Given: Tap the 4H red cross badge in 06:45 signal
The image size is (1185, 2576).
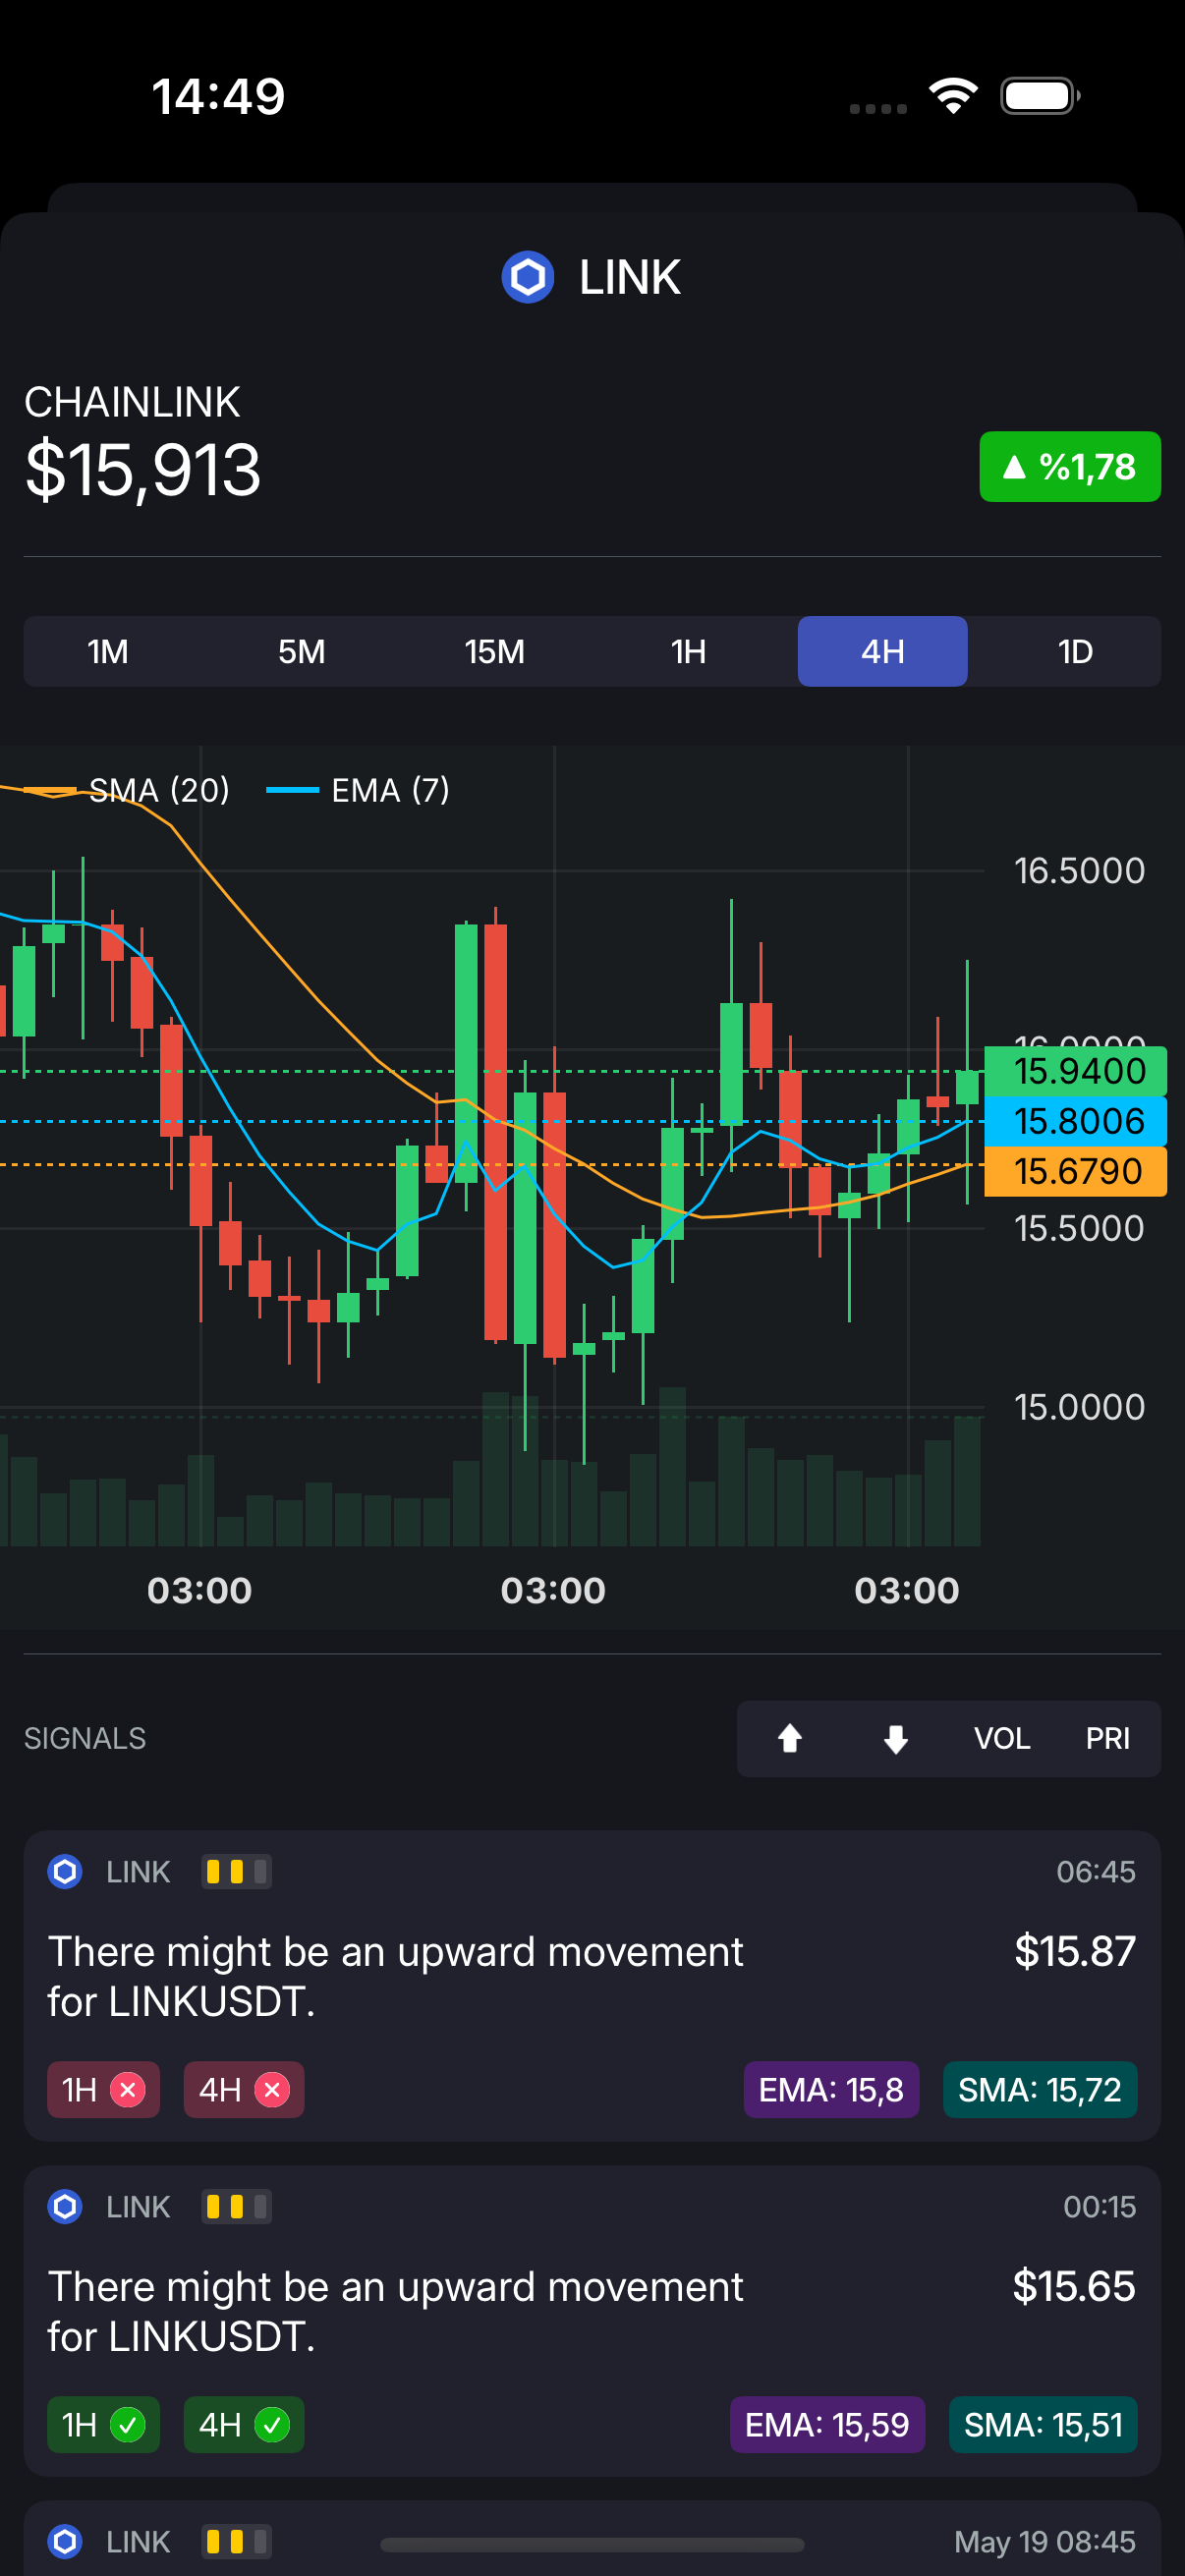Looking at the screenshot, I should pos(243,2090).
